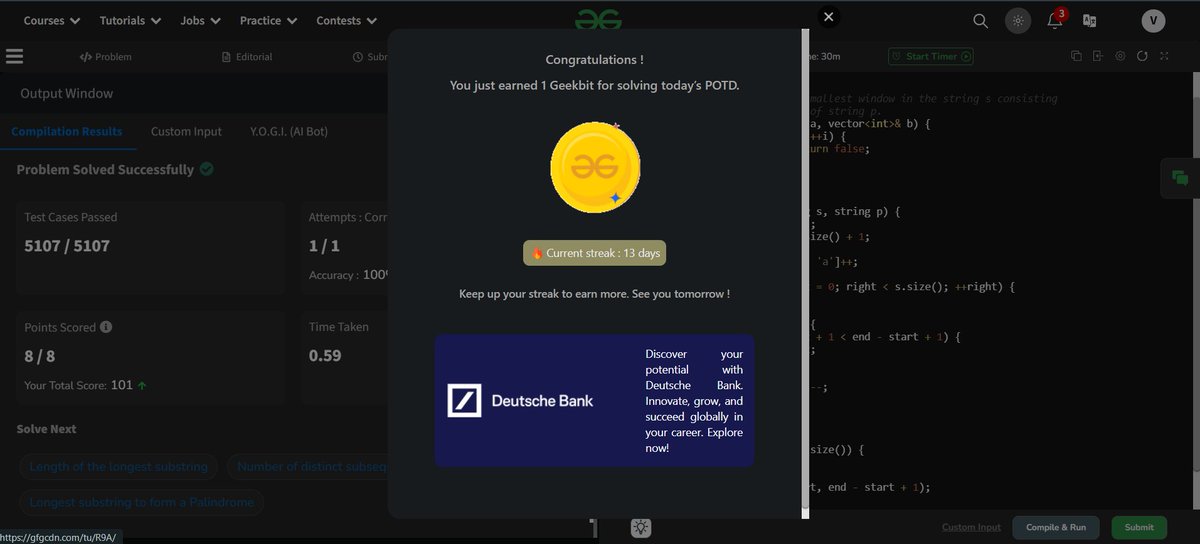Click the GeeksforGeeks logo in header
The image size is (1200, 544).
(x=598, y=19)
